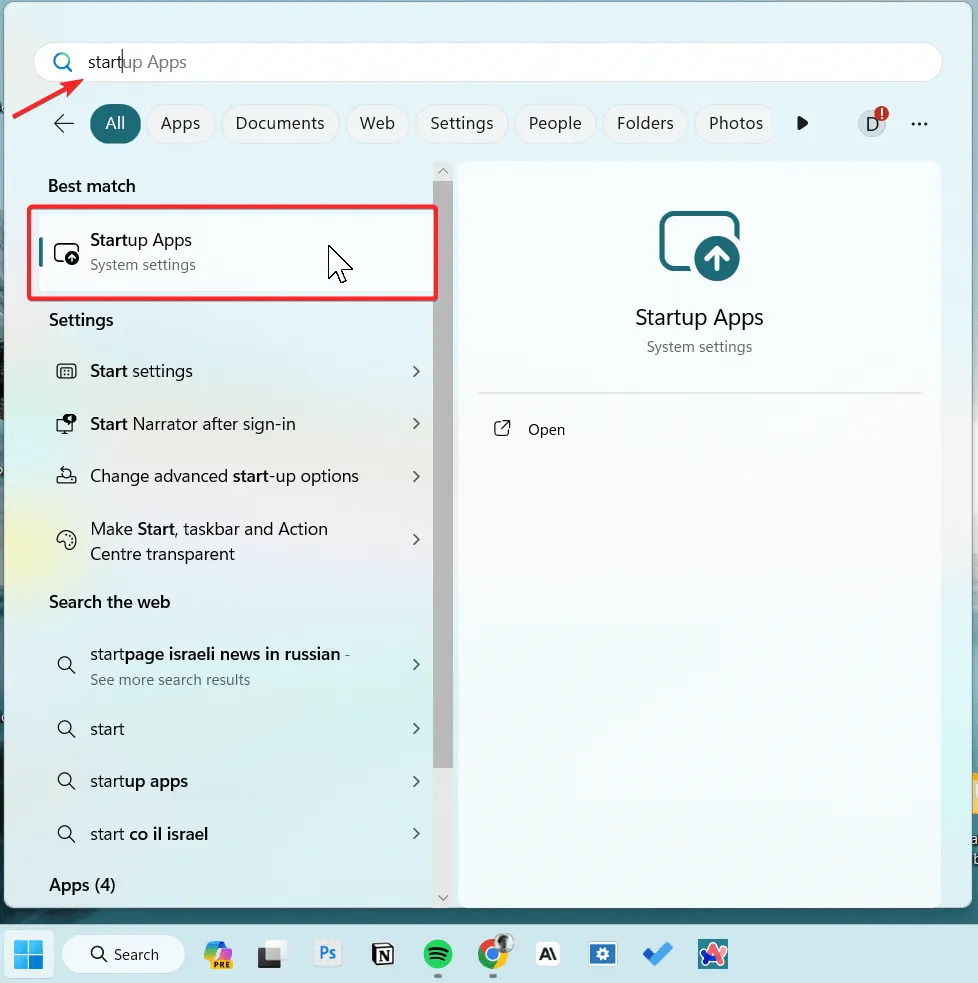Select the Documents filter tab
978x983 pixels.
280,124
